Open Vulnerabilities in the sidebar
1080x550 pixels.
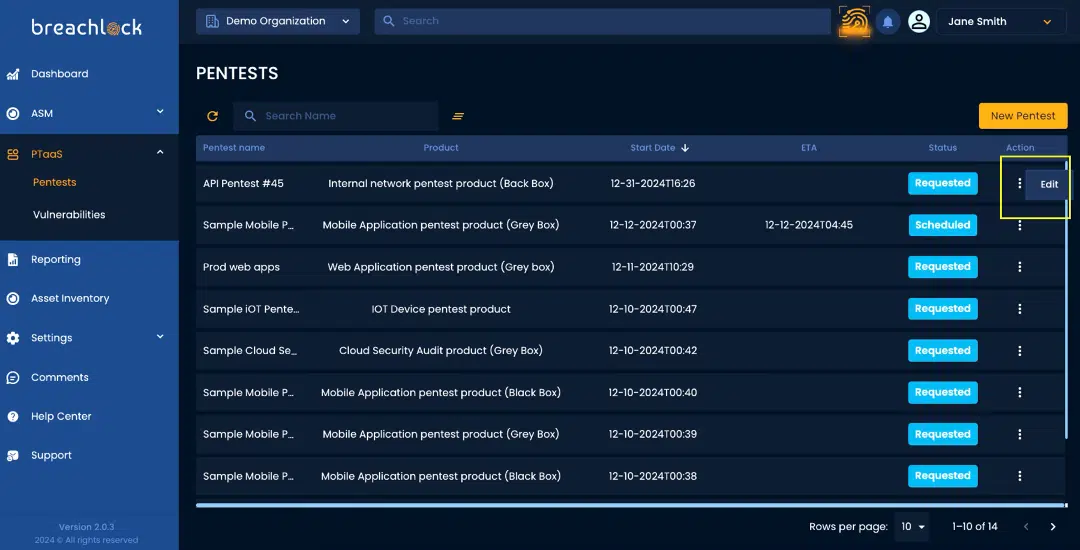69,215
